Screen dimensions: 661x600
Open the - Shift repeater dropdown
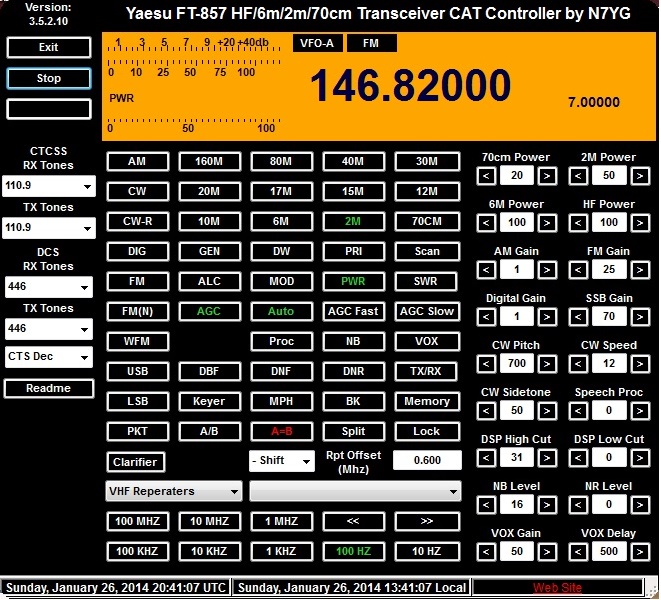pyautogui.click(x=282, y=461)
